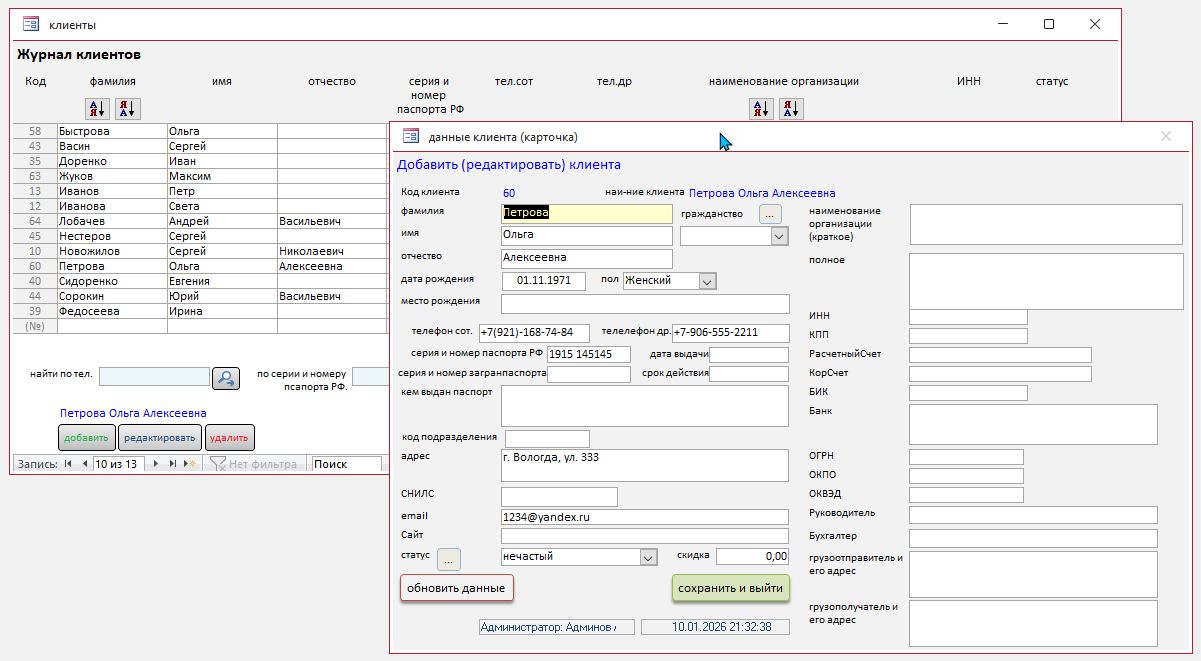Sort surnames descending with фамилия Я-A button
The image size is (1201, 661).
[128, 108]
